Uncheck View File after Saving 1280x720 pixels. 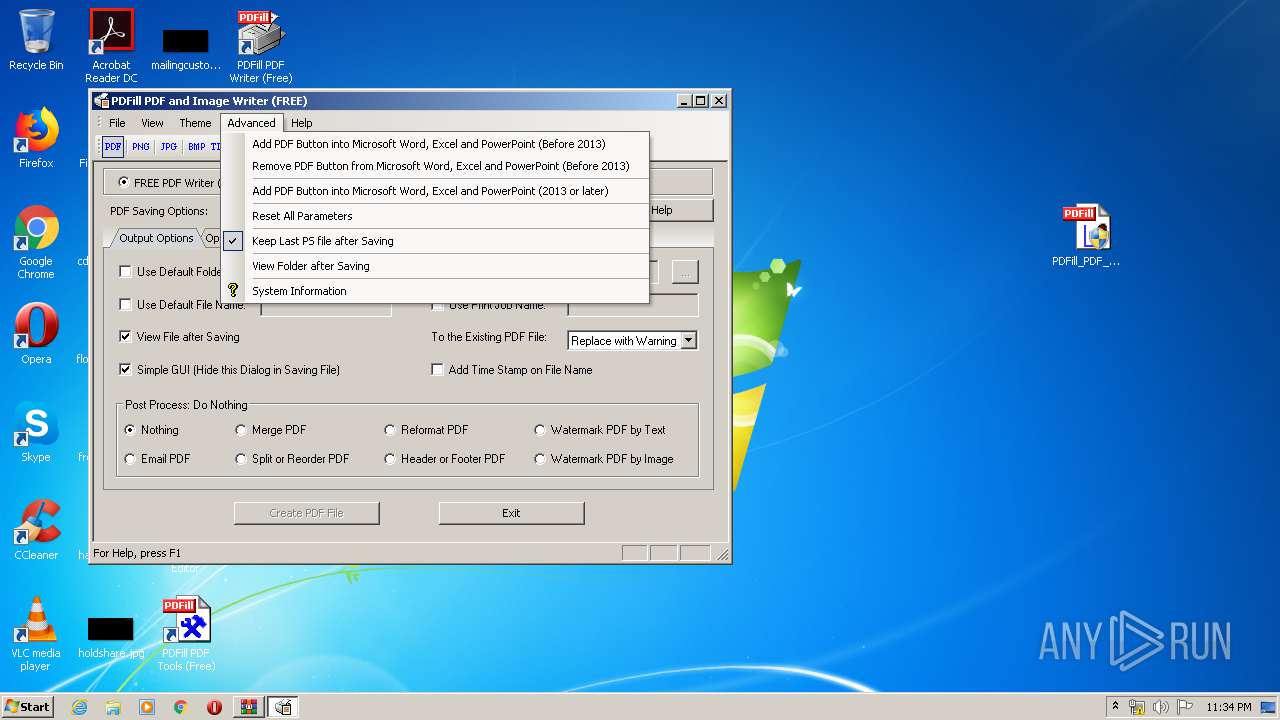pos(125,337)
